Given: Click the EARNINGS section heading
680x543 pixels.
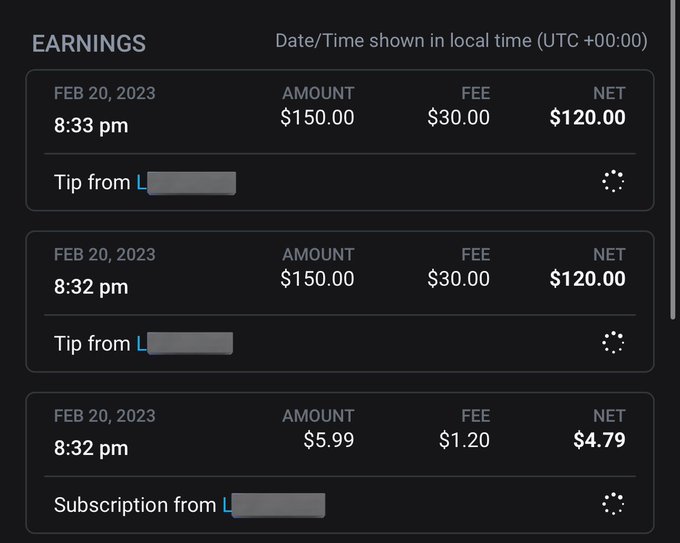Looking at the screenshot, I should (89, 44).
